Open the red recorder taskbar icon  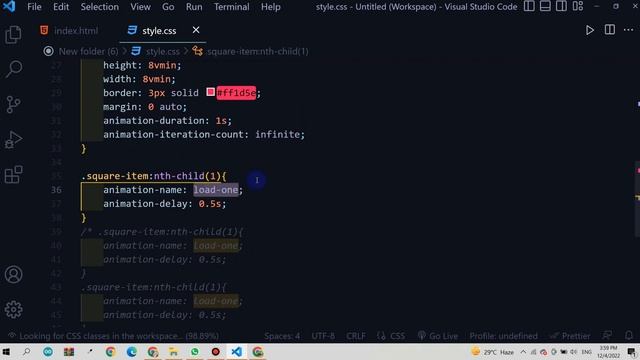point(216,351)
